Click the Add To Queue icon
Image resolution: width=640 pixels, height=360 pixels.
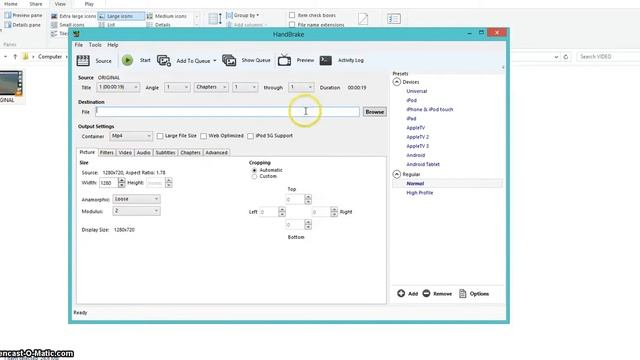(164, 60)
